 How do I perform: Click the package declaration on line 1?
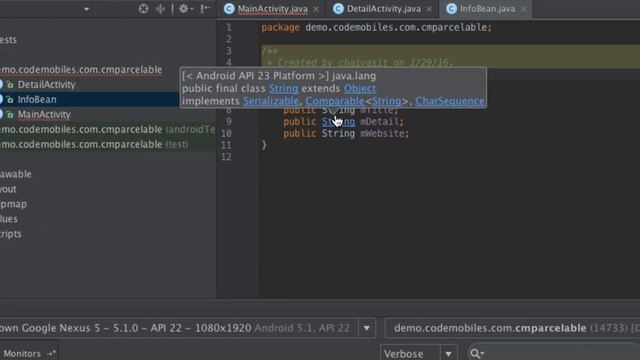coord(376,27)
